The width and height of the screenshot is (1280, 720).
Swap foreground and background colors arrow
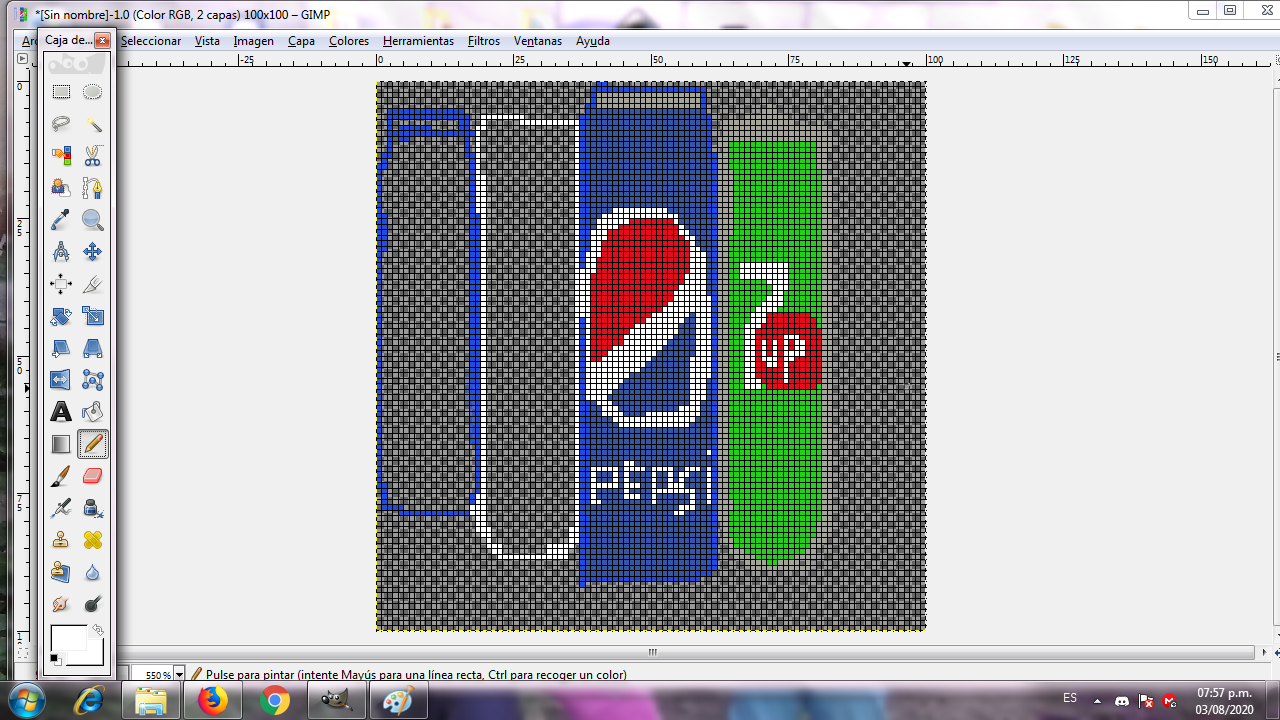98,630
